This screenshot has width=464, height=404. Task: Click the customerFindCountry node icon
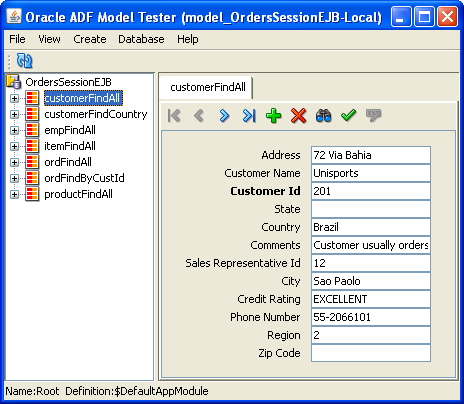32,114
